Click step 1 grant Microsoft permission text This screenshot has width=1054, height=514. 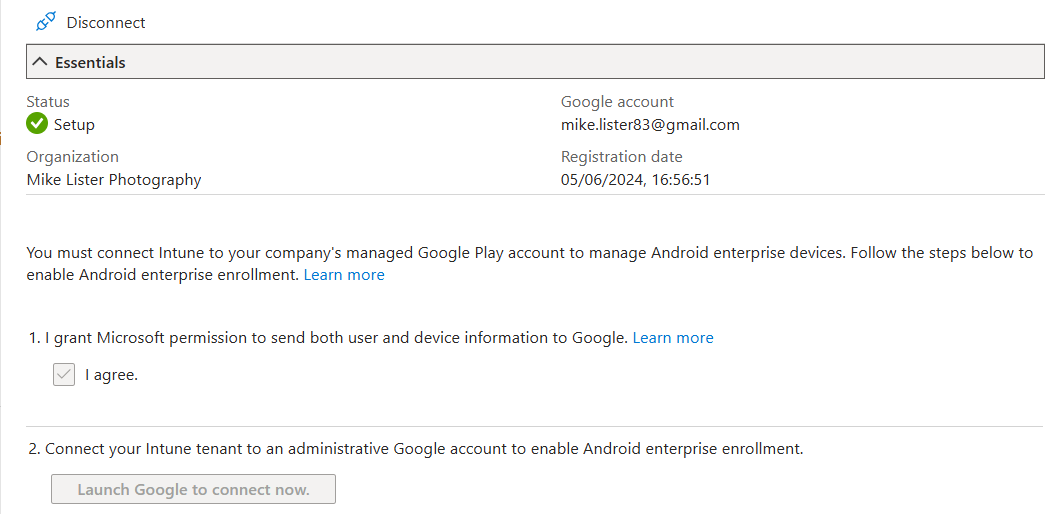point(328,338)
